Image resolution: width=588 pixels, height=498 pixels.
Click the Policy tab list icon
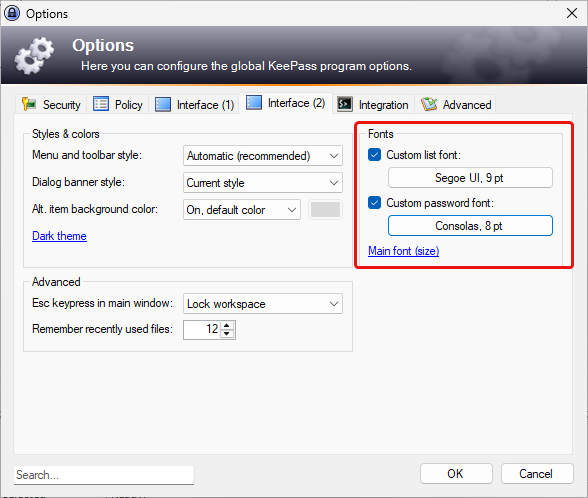pos(101,104)
